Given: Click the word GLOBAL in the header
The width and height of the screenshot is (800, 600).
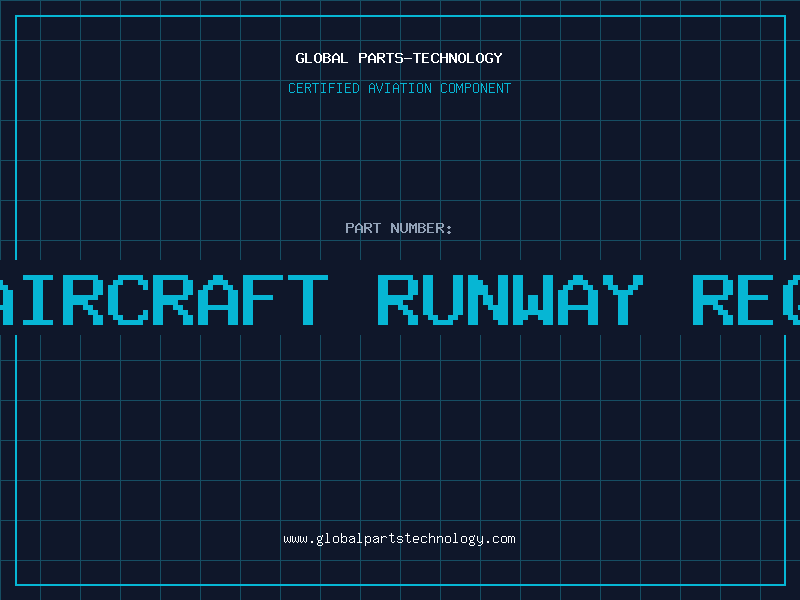Looking at the screenshot, I should pos(321,58).
